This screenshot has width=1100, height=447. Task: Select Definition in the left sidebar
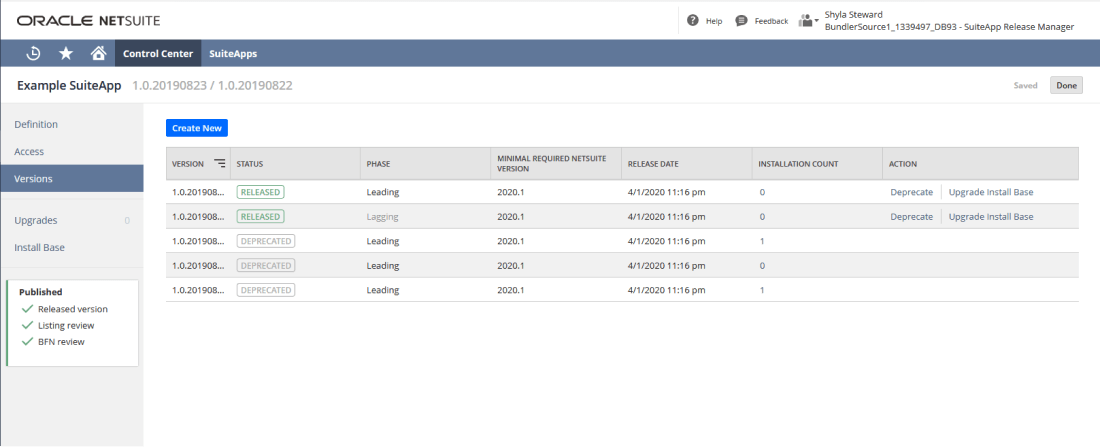36,124
